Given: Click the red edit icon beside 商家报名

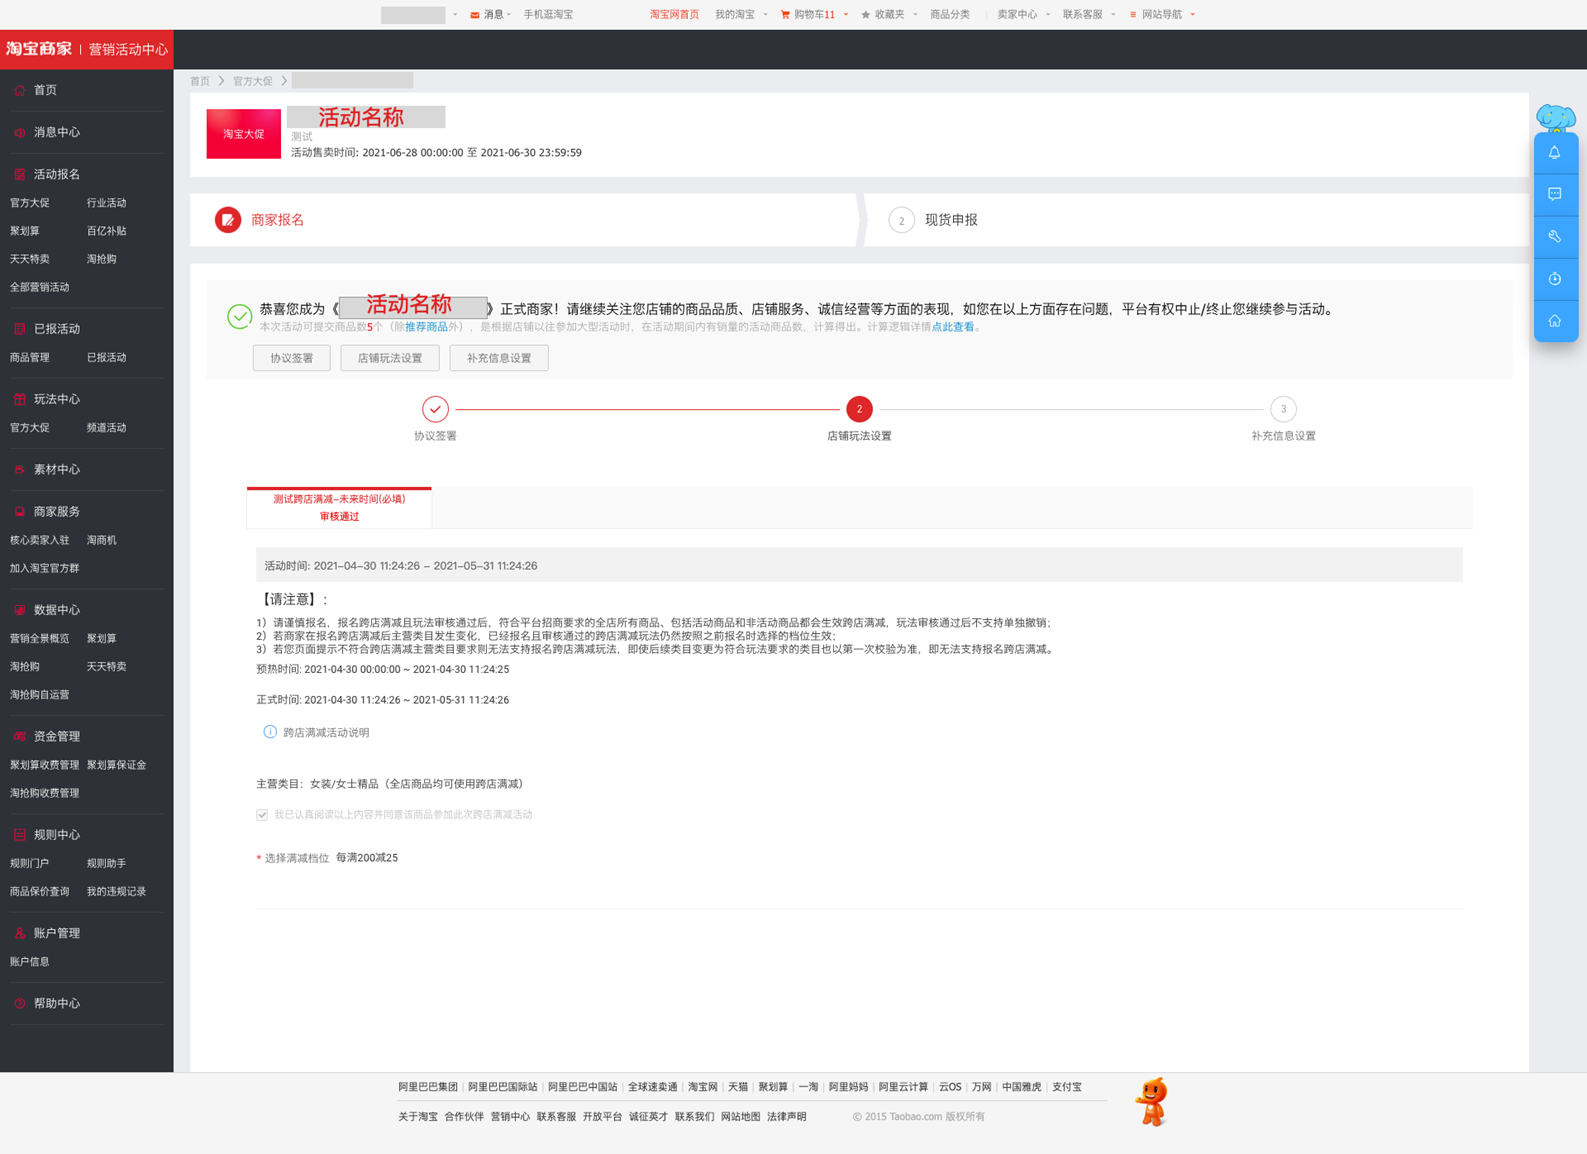Looking at the screenshot, I should 228,220.
